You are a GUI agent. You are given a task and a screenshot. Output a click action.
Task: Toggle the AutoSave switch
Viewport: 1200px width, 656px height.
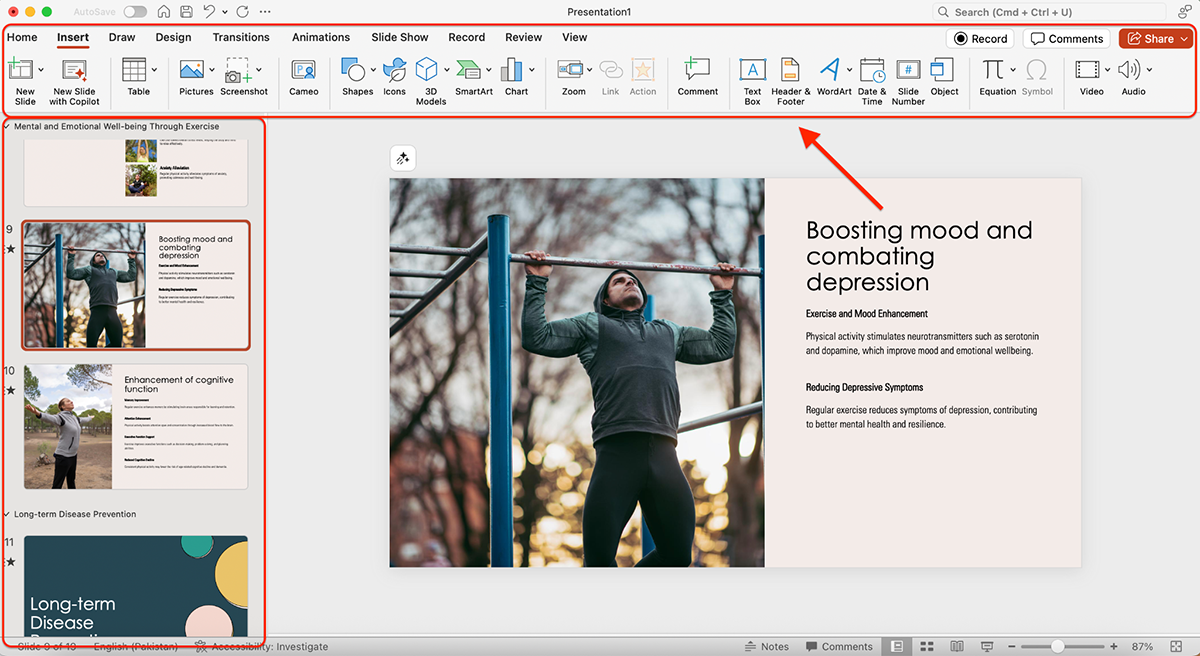135,12
